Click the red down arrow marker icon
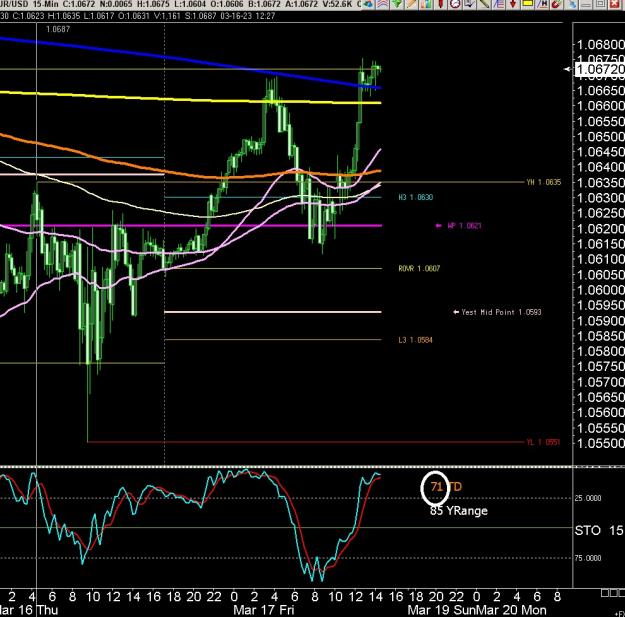The image size is (625, 617). click(513, 4)
